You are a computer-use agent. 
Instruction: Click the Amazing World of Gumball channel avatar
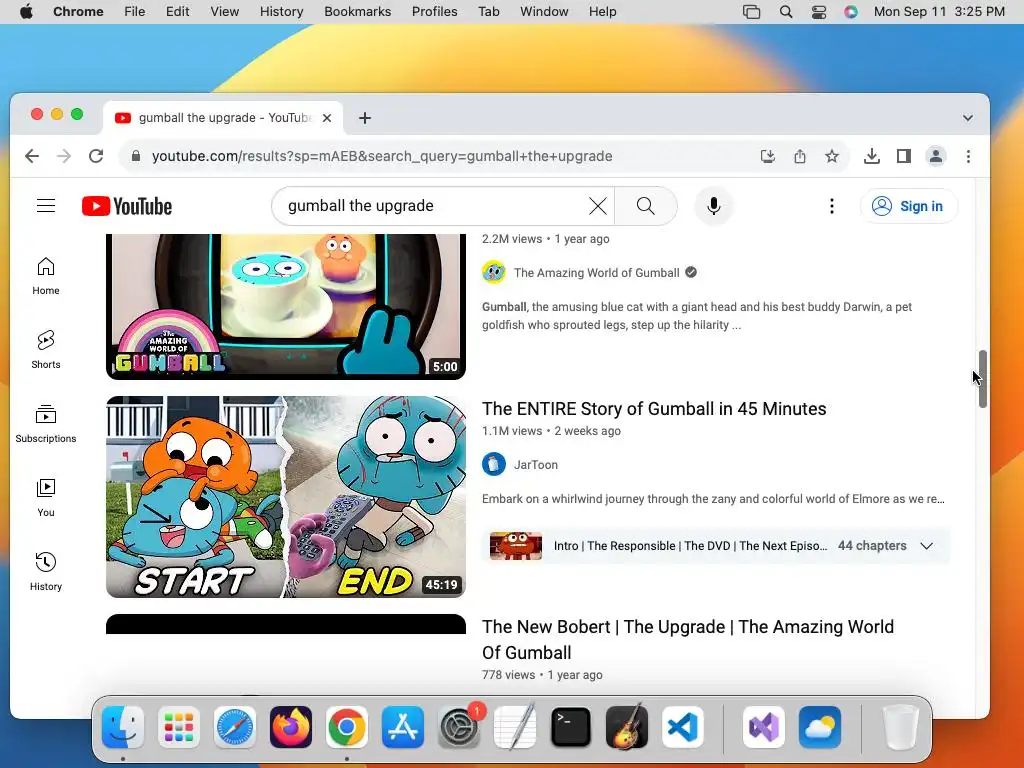(494, 272)
